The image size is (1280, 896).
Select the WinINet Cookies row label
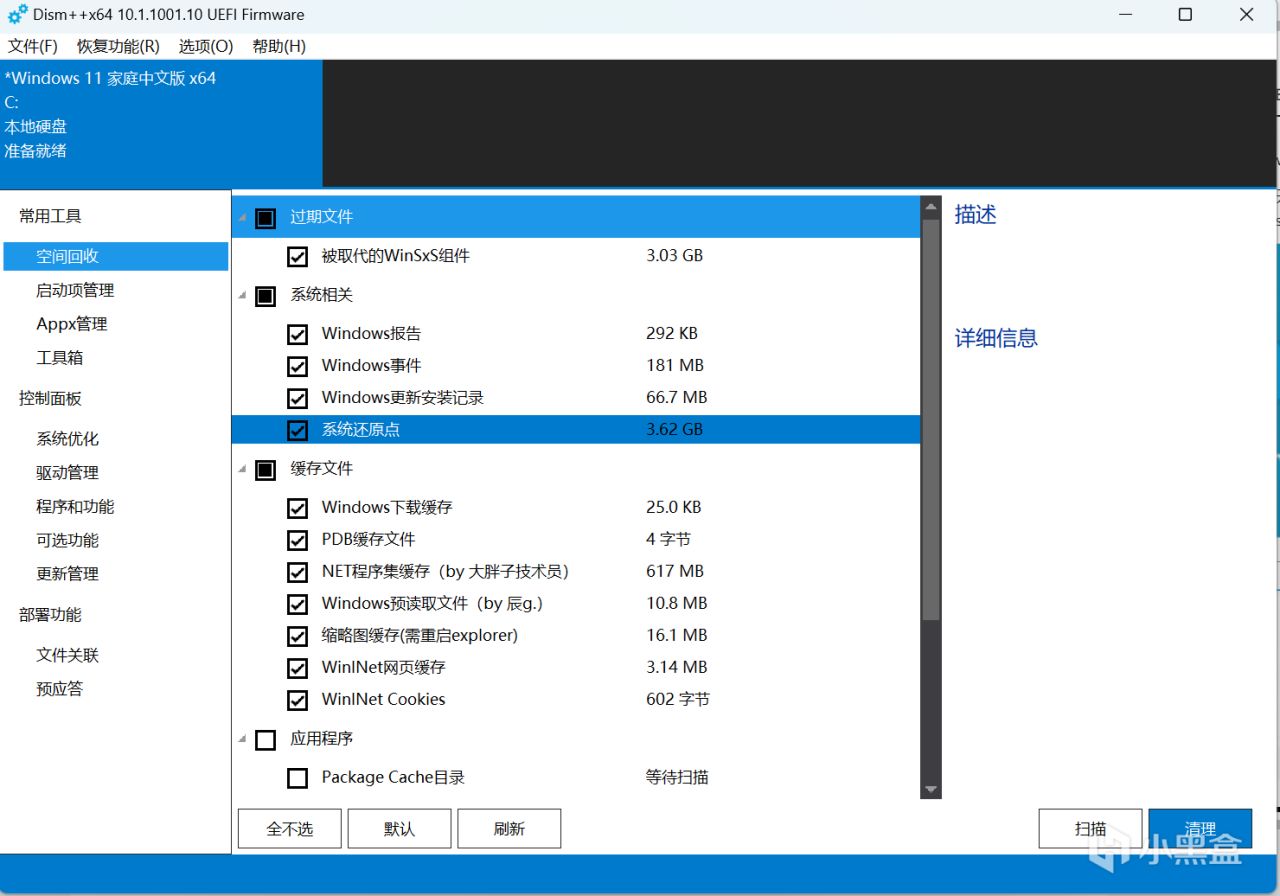click(x=383, y=699)
